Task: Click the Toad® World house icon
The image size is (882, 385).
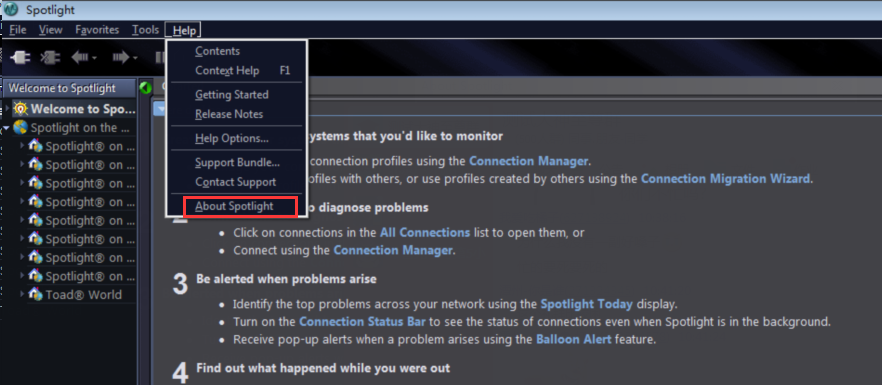Action: (35, 294)
